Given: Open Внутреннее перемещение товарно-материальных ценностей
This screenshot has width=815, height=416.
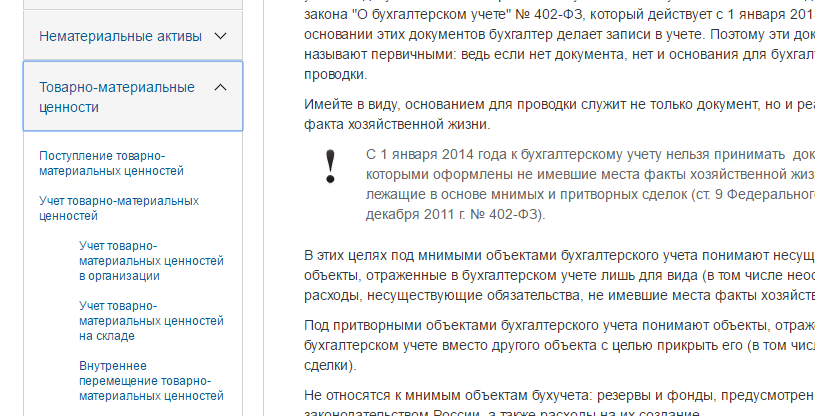Looking at the screenshot, I should 150,381.
